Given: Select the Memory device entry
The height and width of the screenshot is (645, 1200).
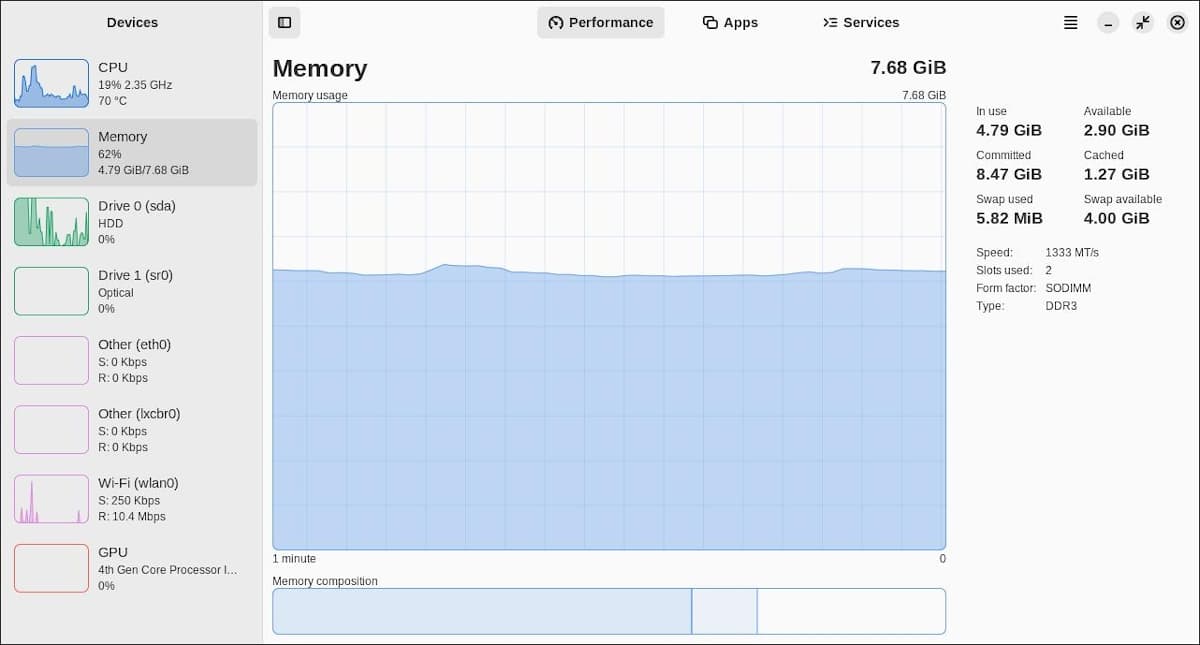Looking at the screenshot, I should 132,152.
